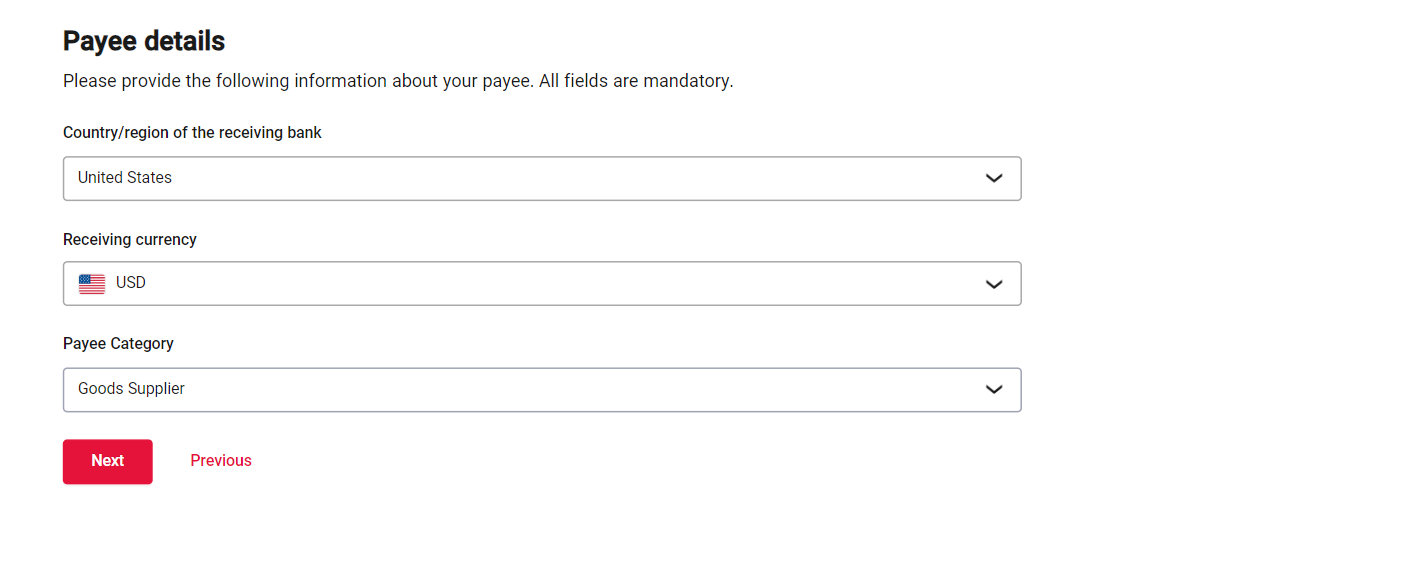Click the chevron arrow in the Receiving currency field

(x=993, y=284)
